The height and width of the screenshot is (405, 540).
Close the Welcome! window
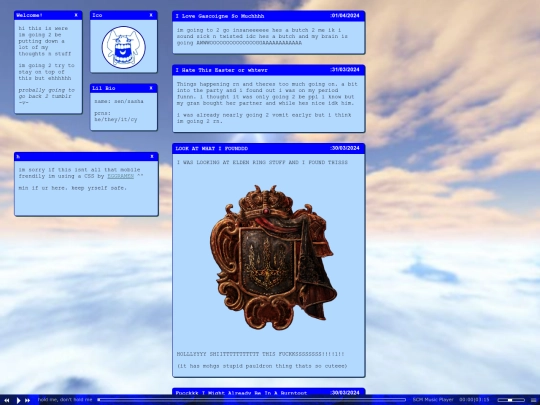click(76, 15)
